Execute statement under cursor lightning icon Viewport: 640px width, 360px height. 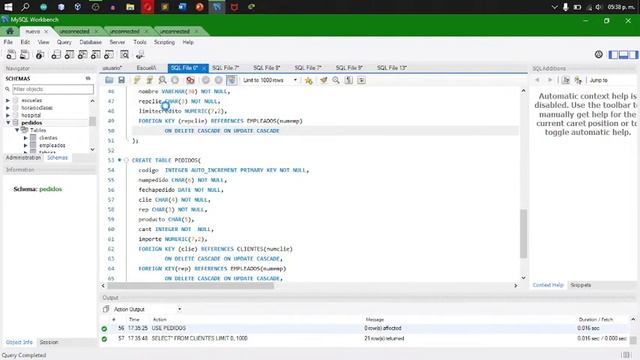pyautogui.click(x=149, y=80)
